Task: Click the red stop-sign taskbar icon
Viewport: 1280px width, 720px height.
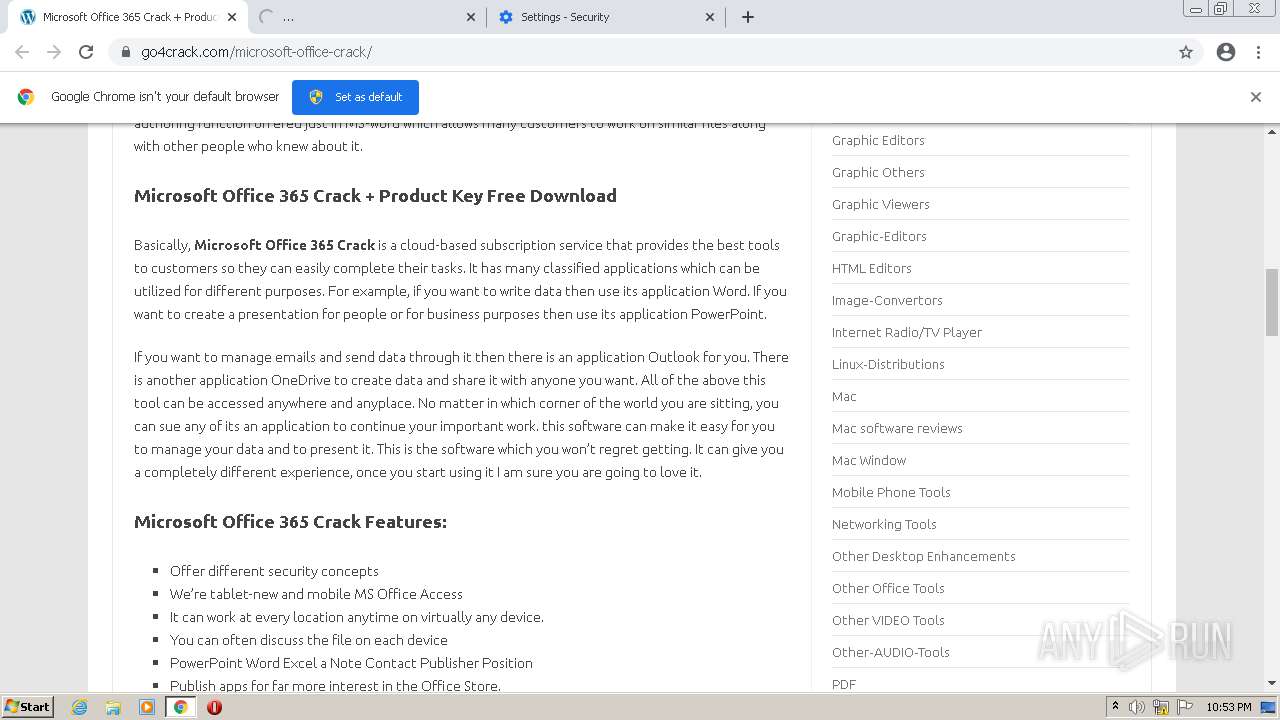Action: click(214, 707)
